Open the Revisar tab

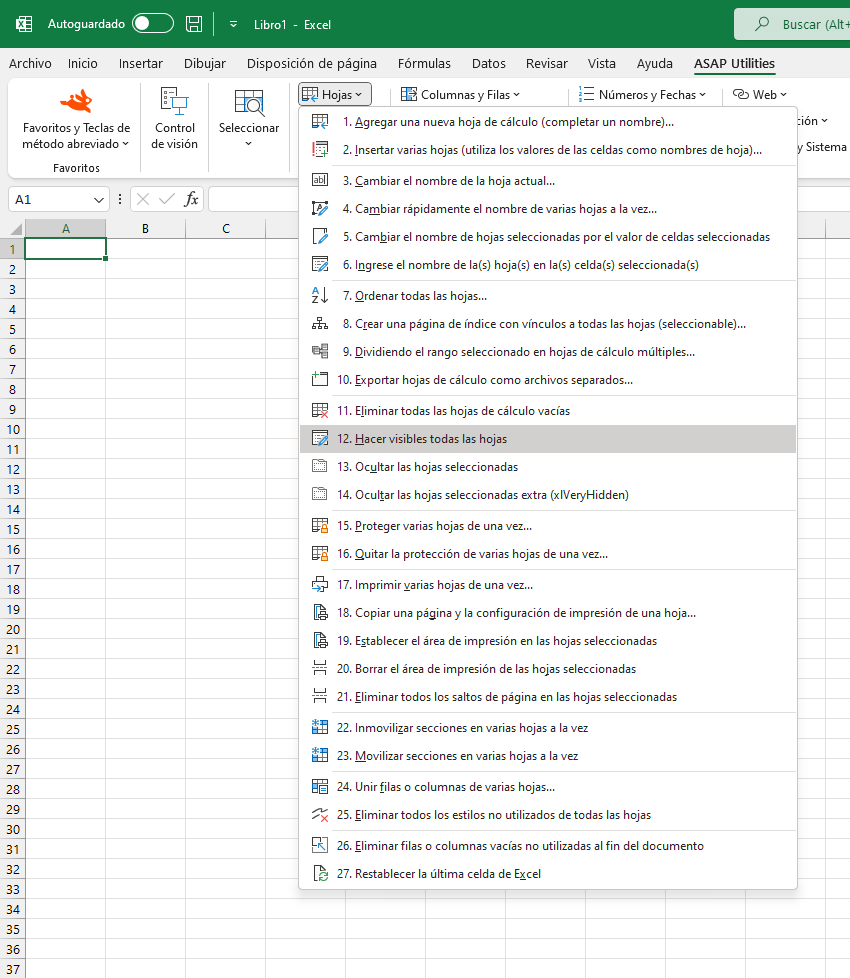point(546,64)
